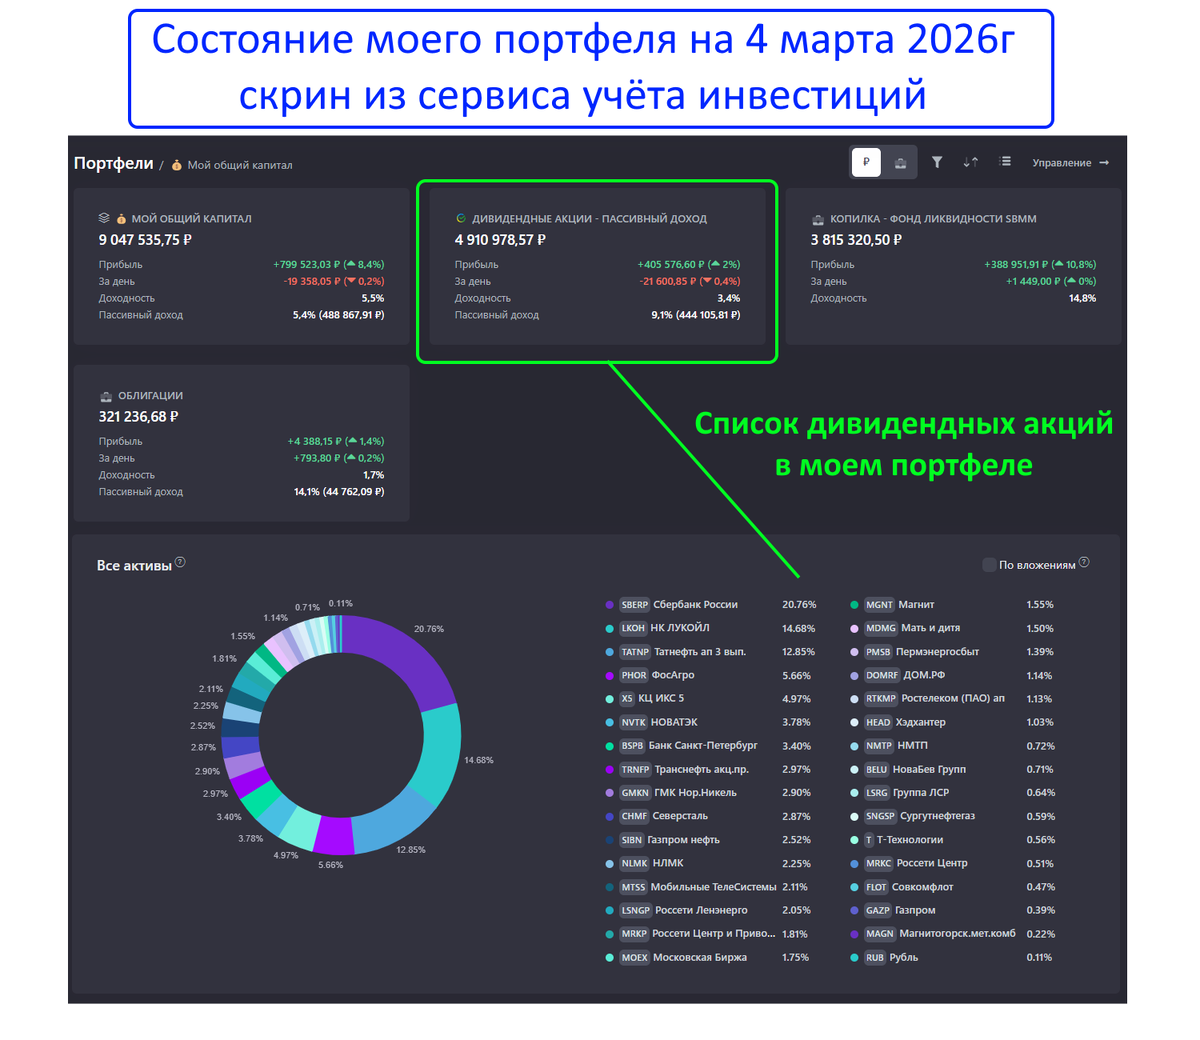Click Мой общий капитал breadcrumb
Image resolution: width=1200 pixels, height=1040 pixels.
tap(240, 165)
